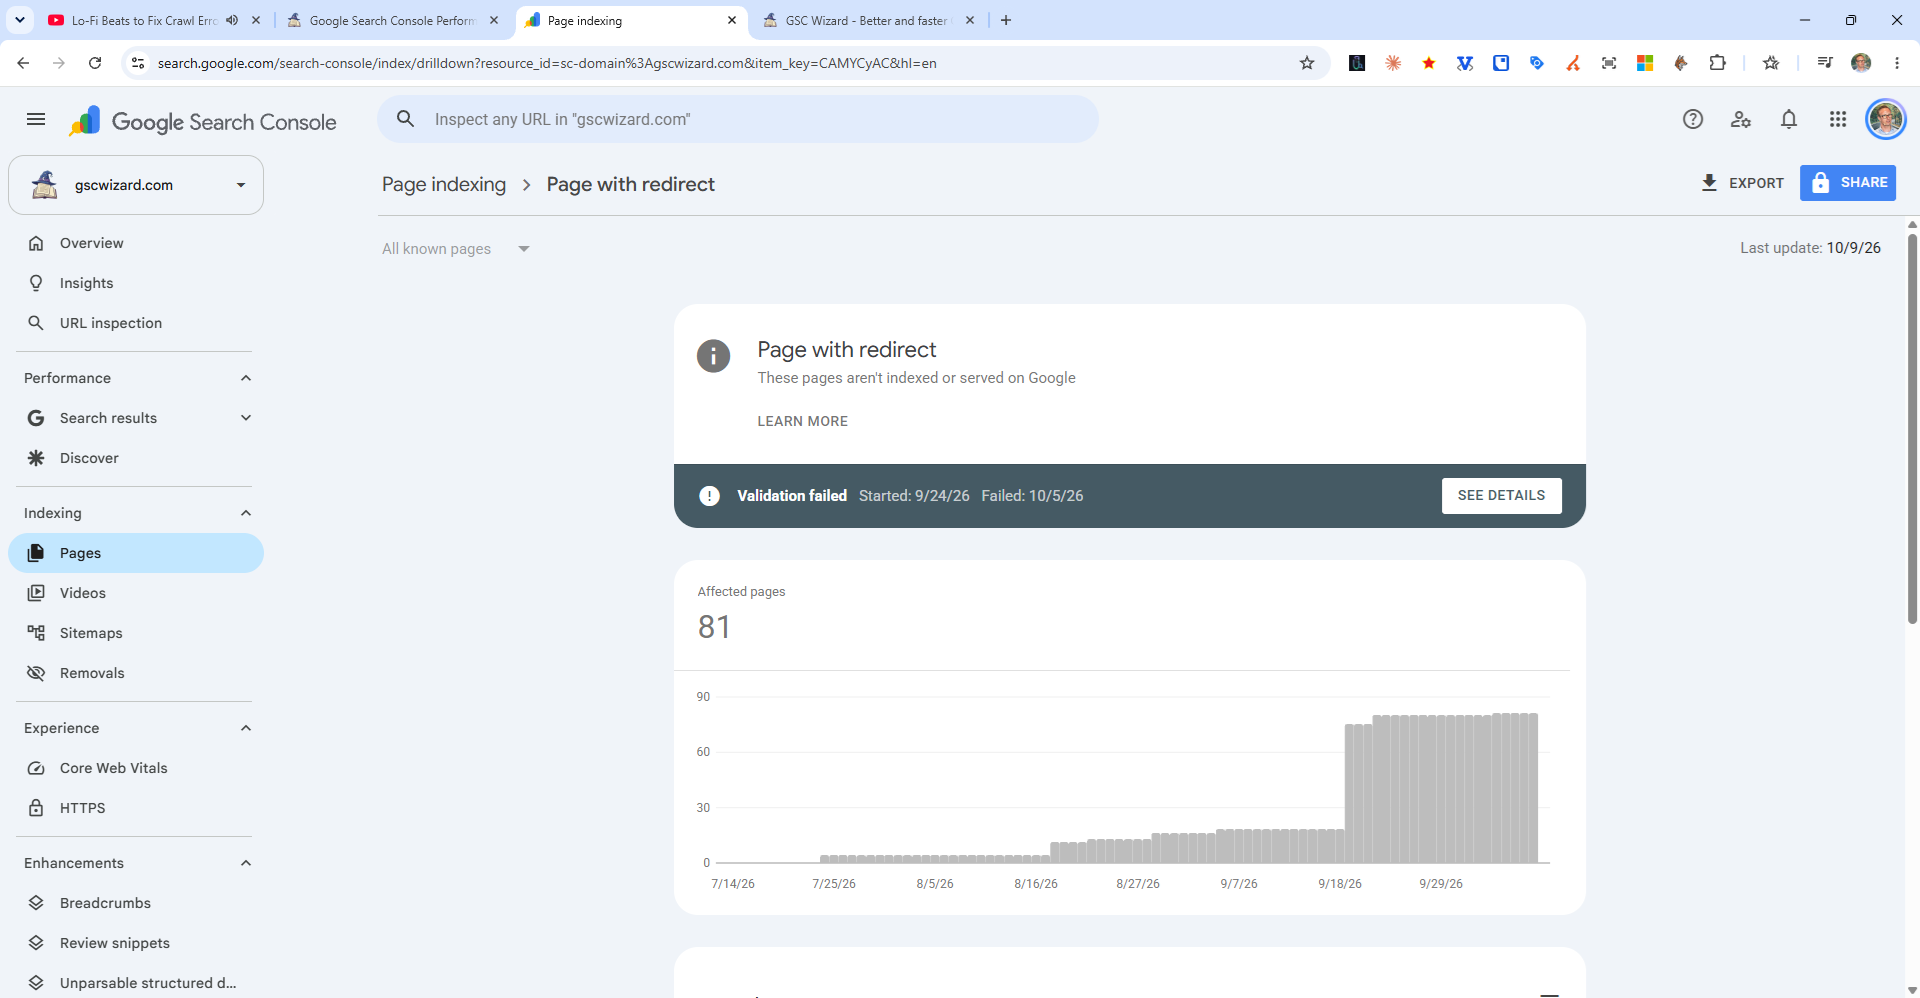Click the info icon beside Page with redirect
This screenshot has width=1920, height=998.
(x=713, y=356)
